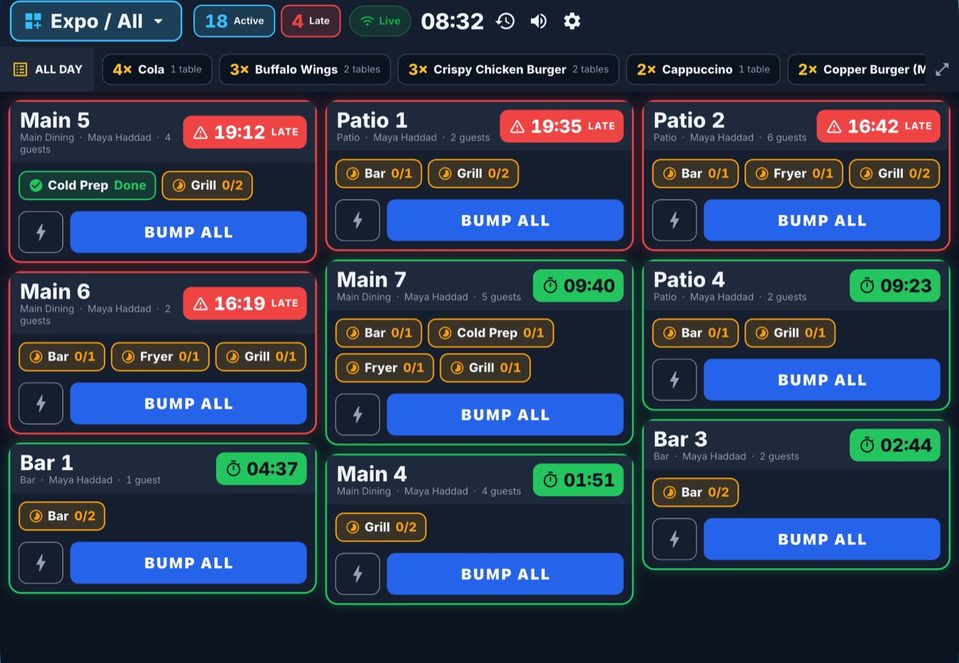Open settings gear in top bar
This screenshot has height=663, width=959.
coord(571,21)
